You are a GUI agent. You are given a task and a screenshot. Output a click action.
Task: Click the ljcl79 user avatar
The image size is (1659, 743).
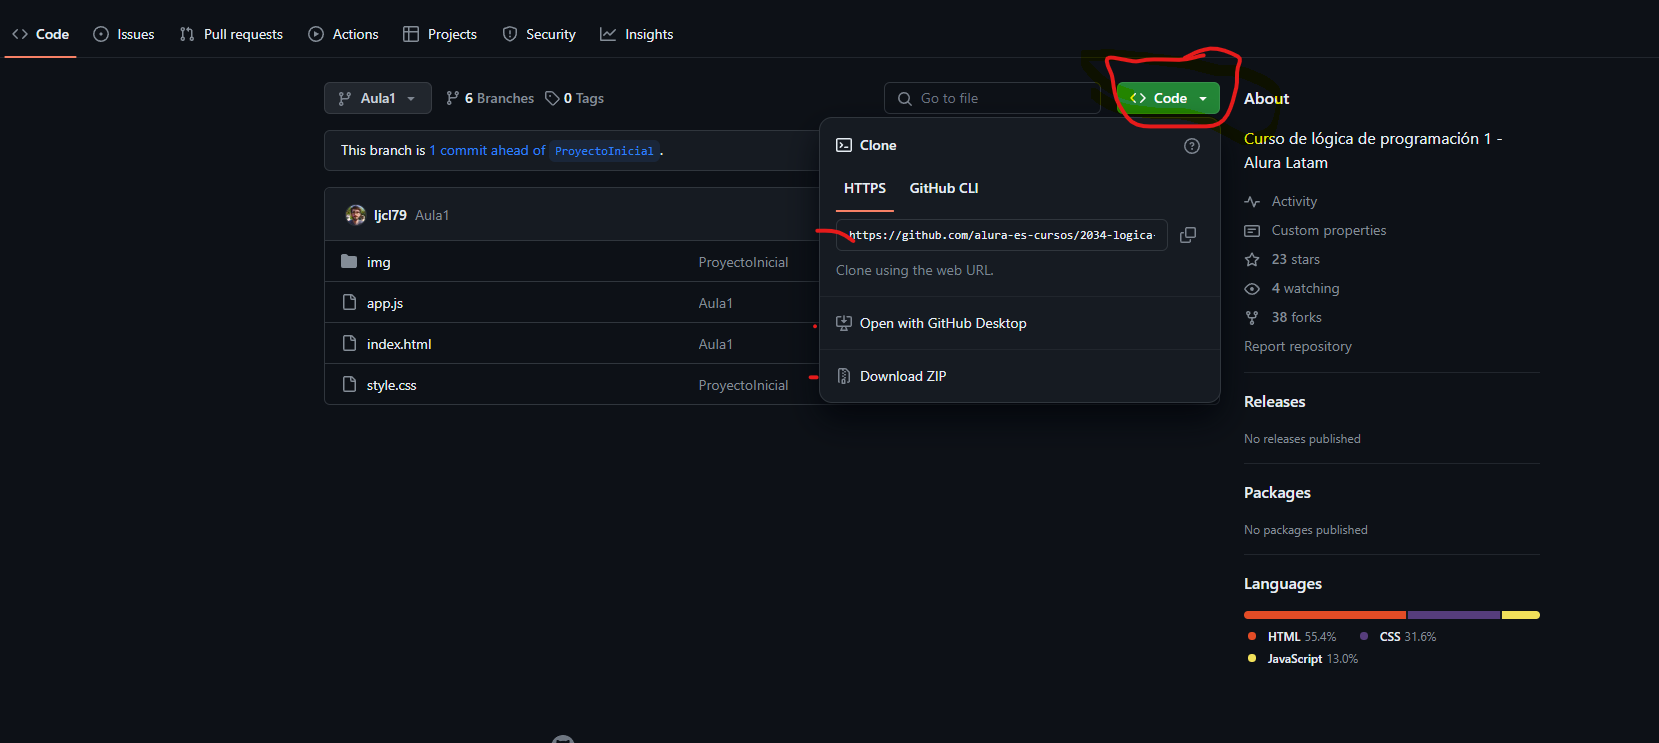coord(355,215)
